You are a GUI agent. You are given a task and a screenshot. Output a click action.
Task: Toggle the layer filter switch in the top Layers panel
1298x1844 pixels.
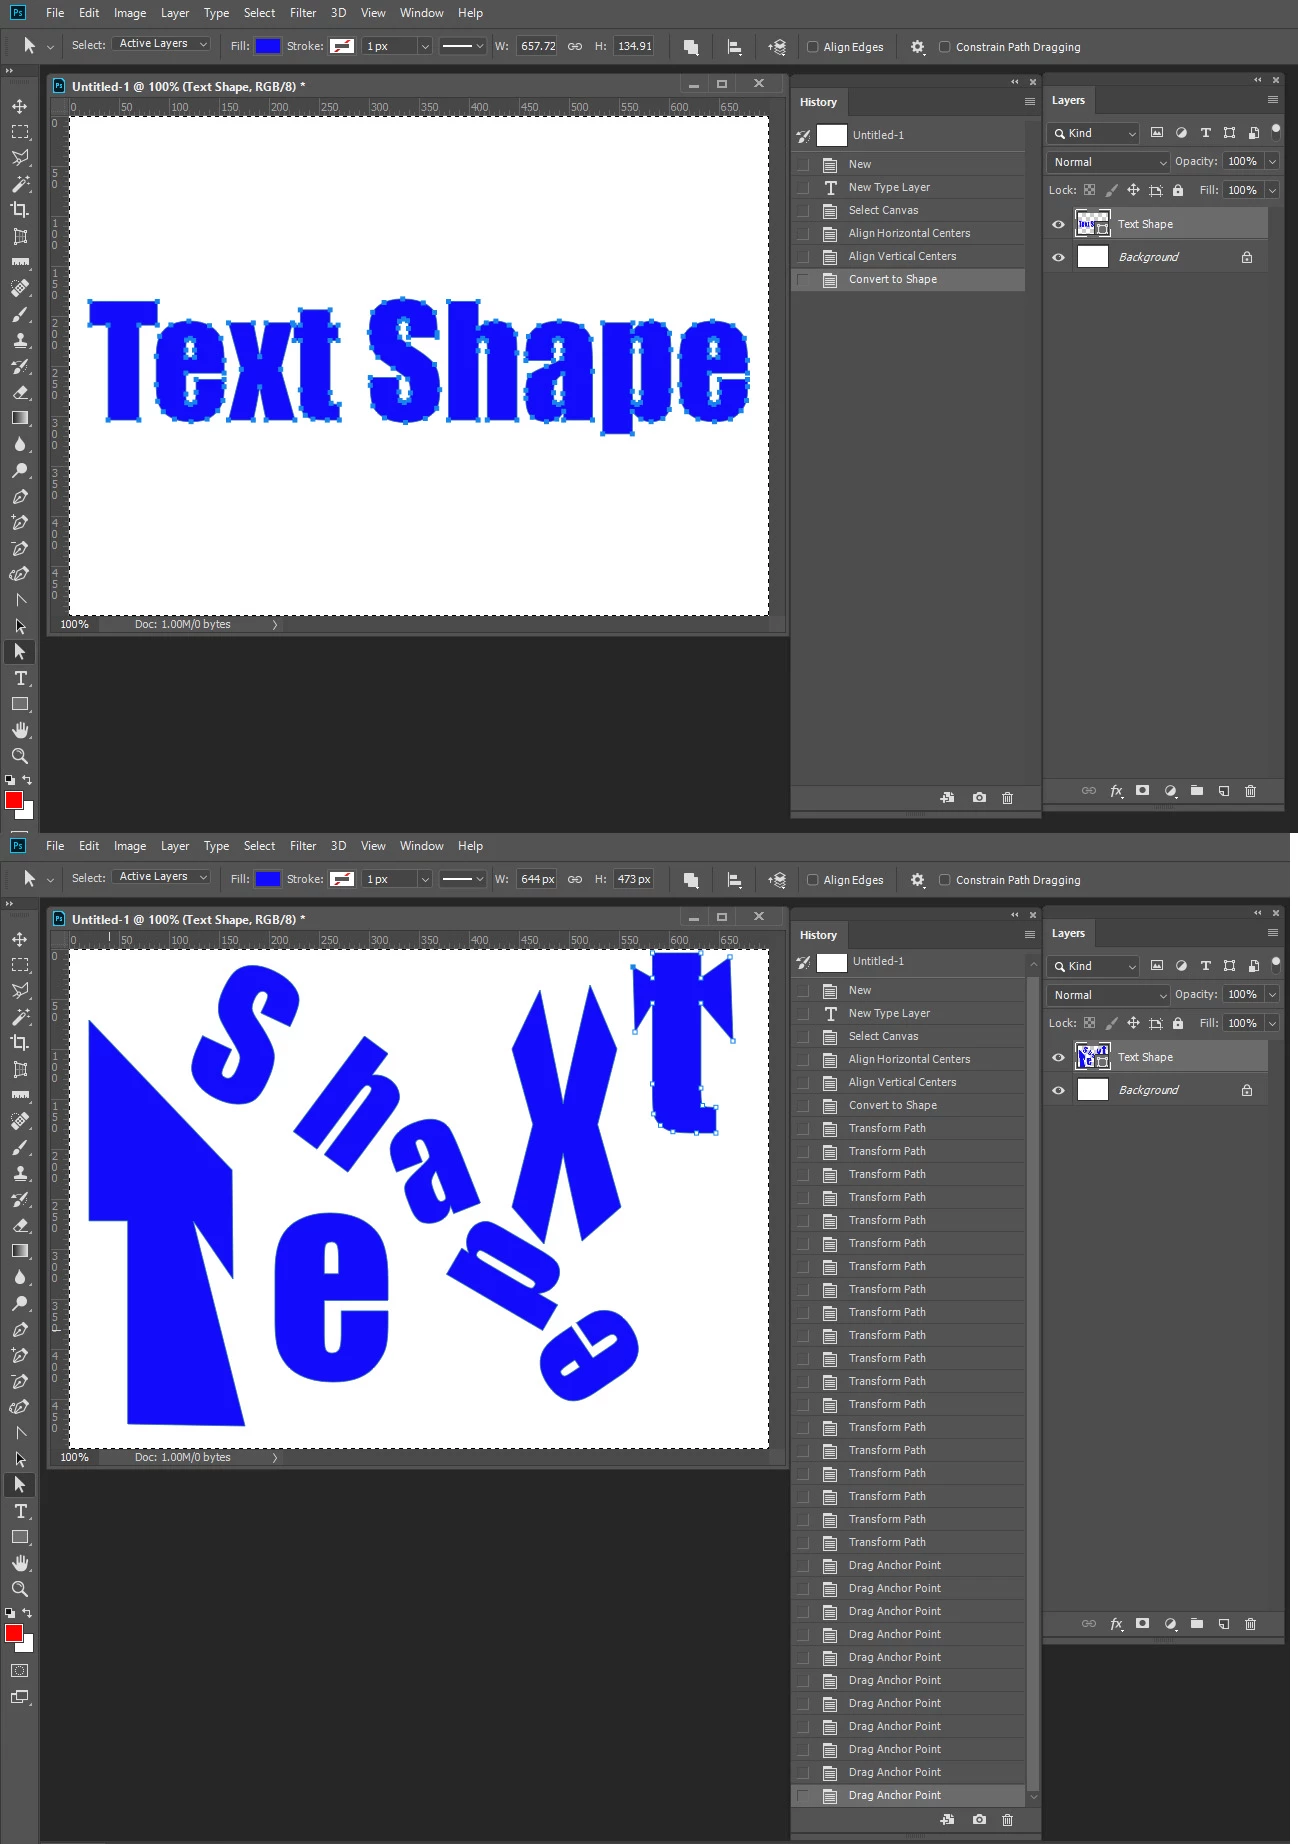click(1275, 131)
